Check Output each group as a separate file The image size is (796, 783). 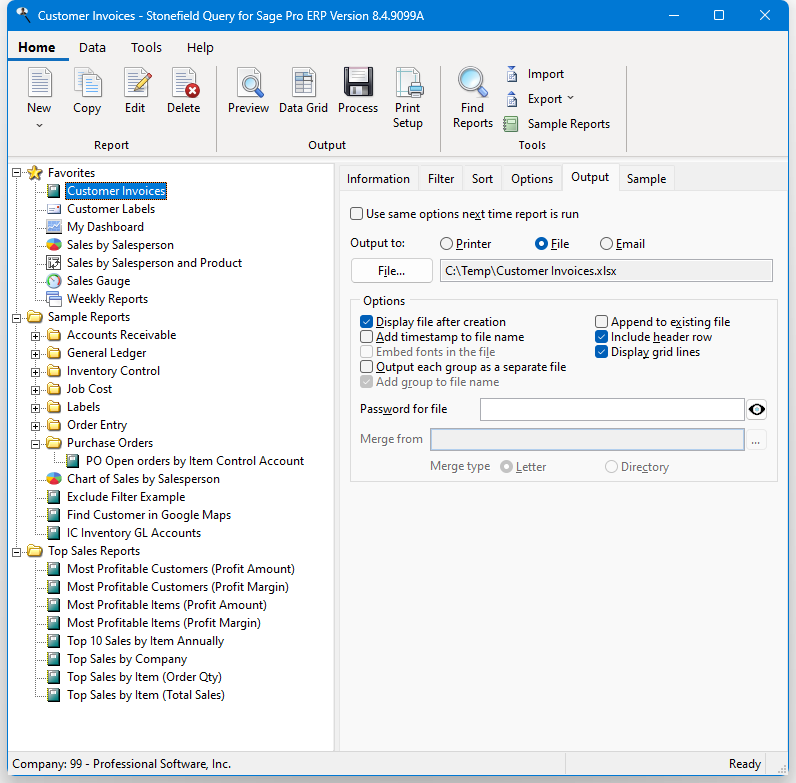(x=367, y=367)
